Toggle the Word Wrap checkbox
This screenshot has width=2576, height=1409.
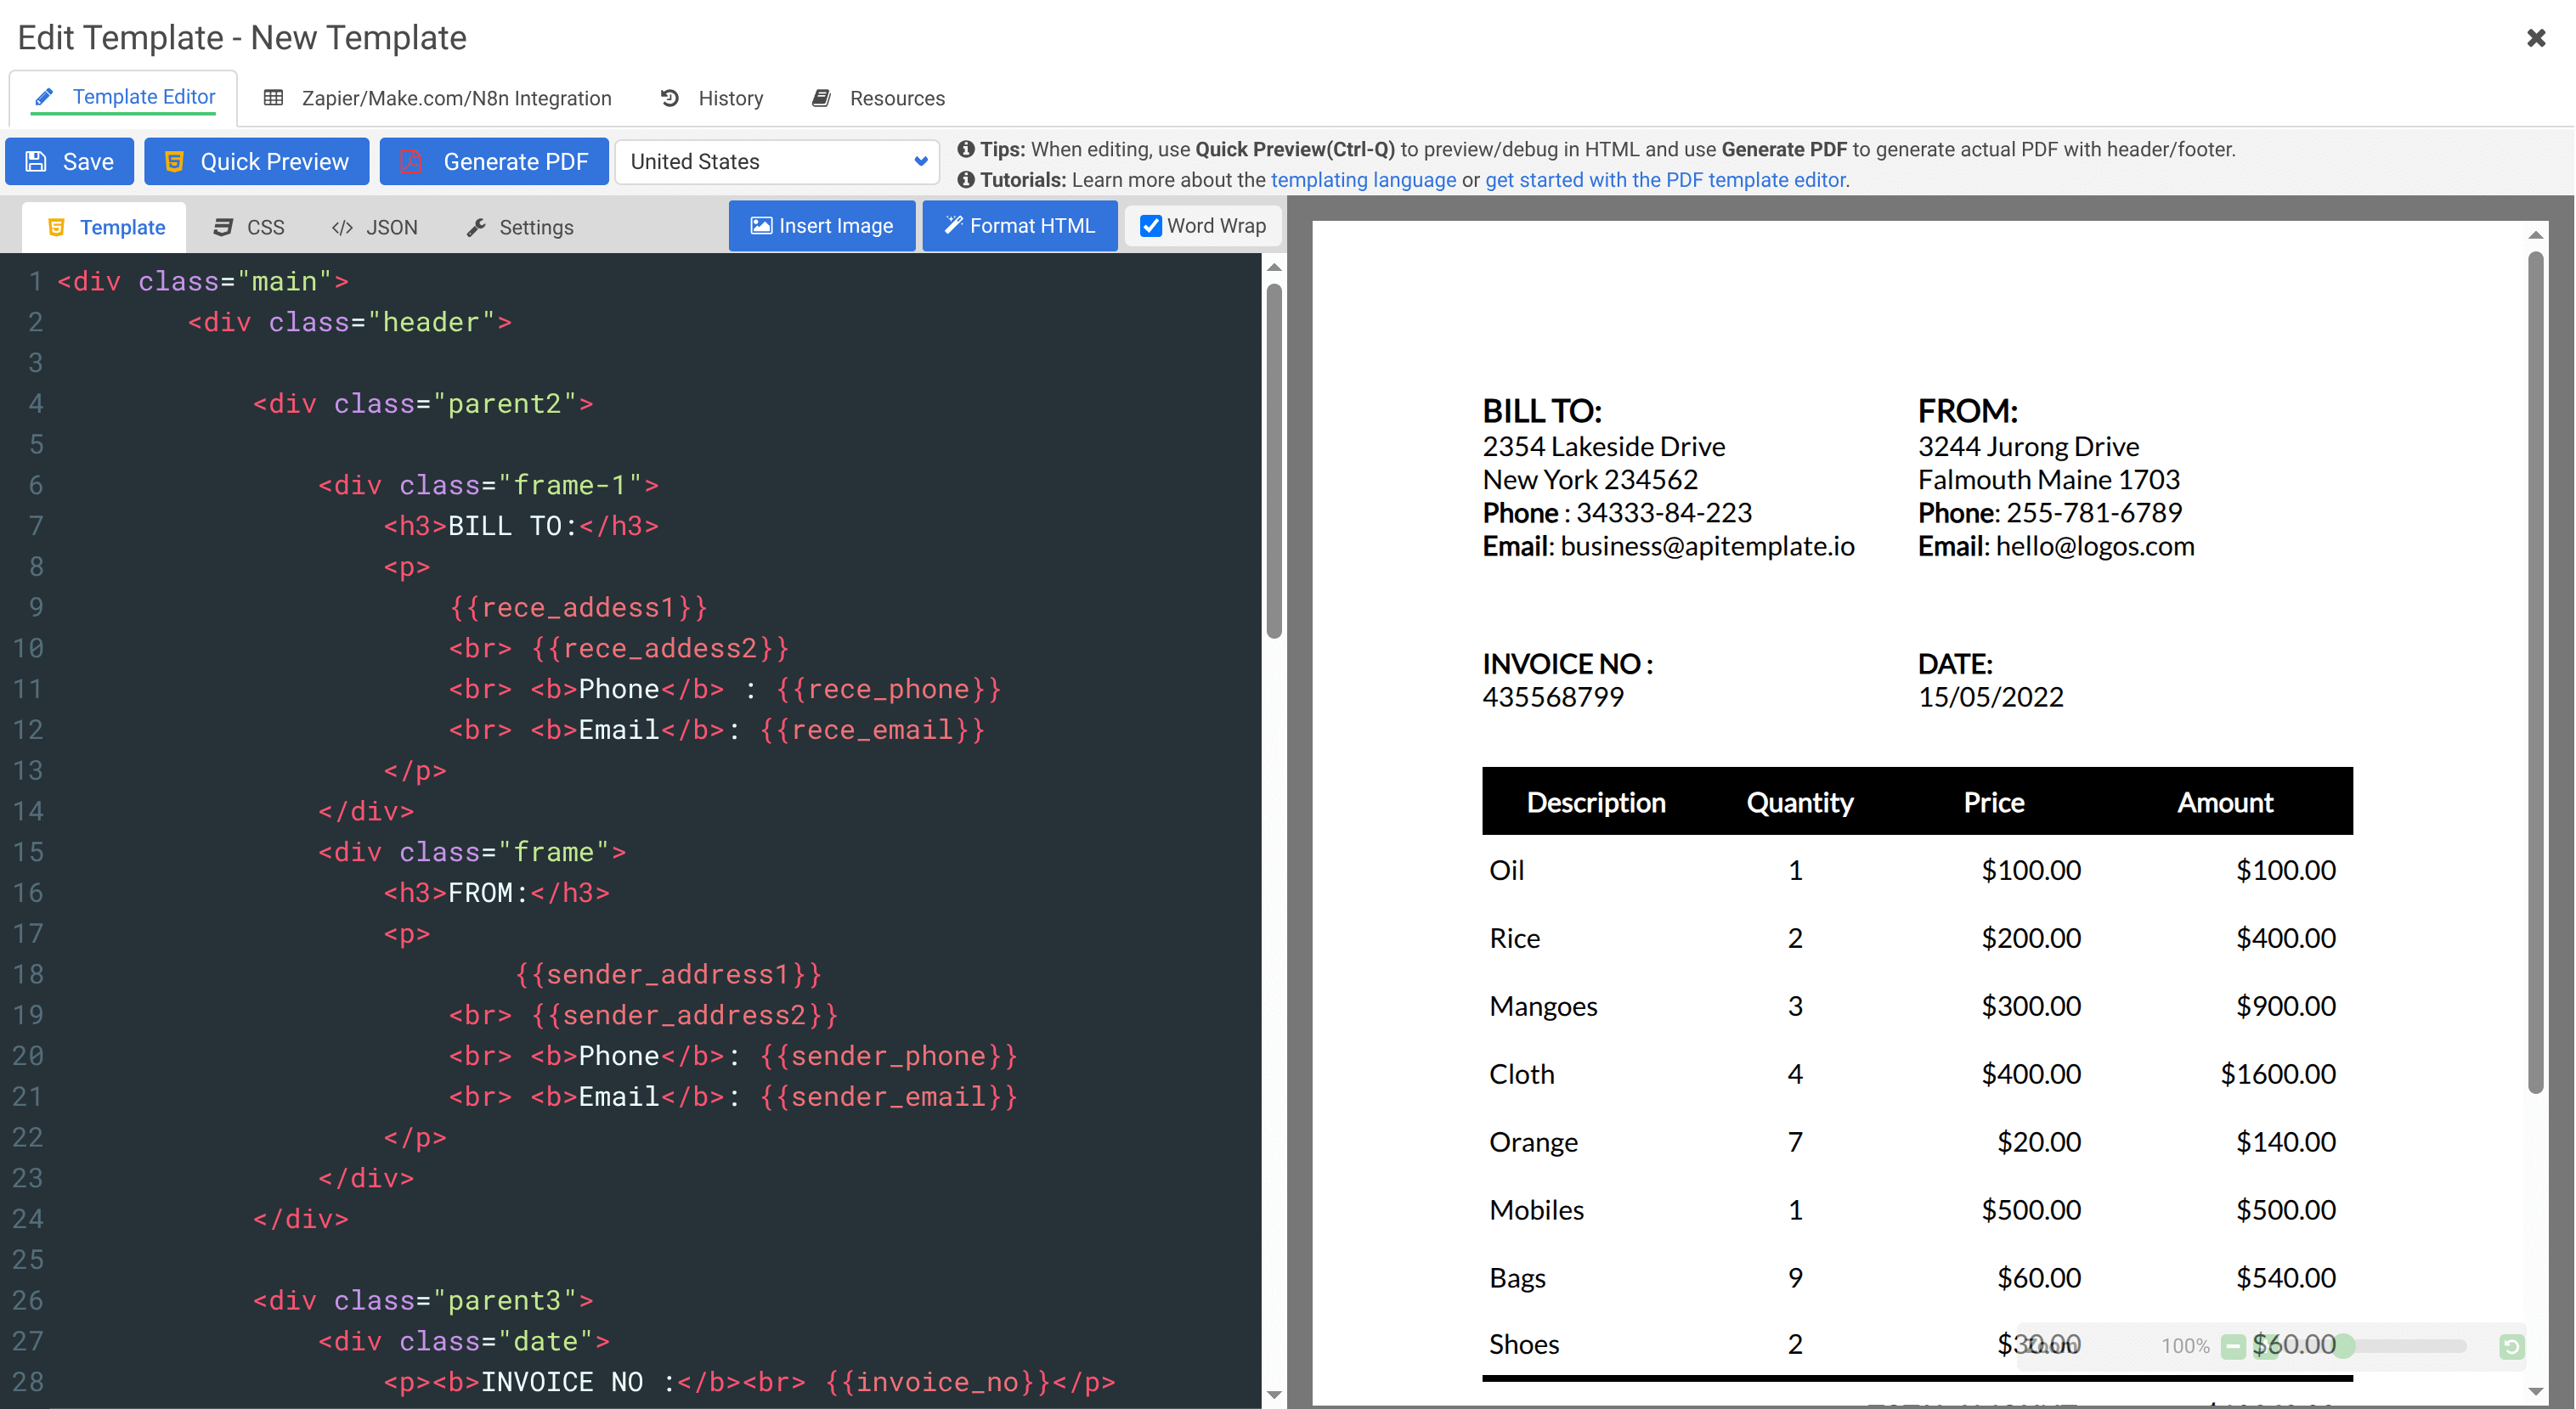[x=1151, y=226]
